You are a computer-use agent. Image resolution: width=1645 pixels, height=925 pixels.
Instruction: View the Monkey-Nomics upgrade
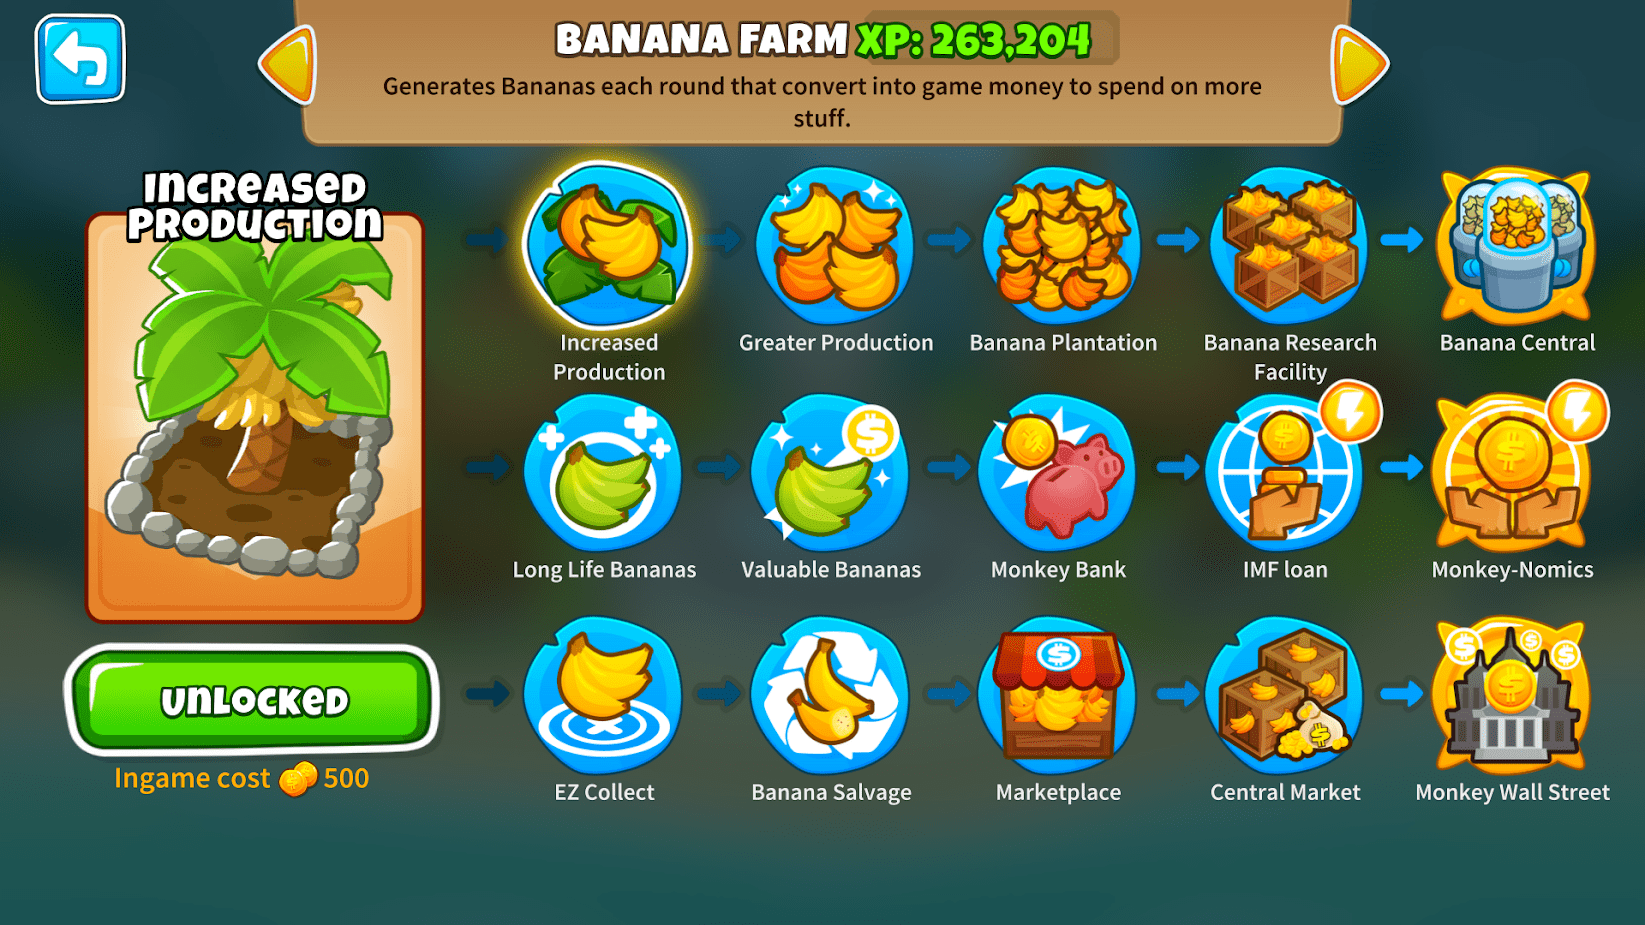[x=1512, y=473]
